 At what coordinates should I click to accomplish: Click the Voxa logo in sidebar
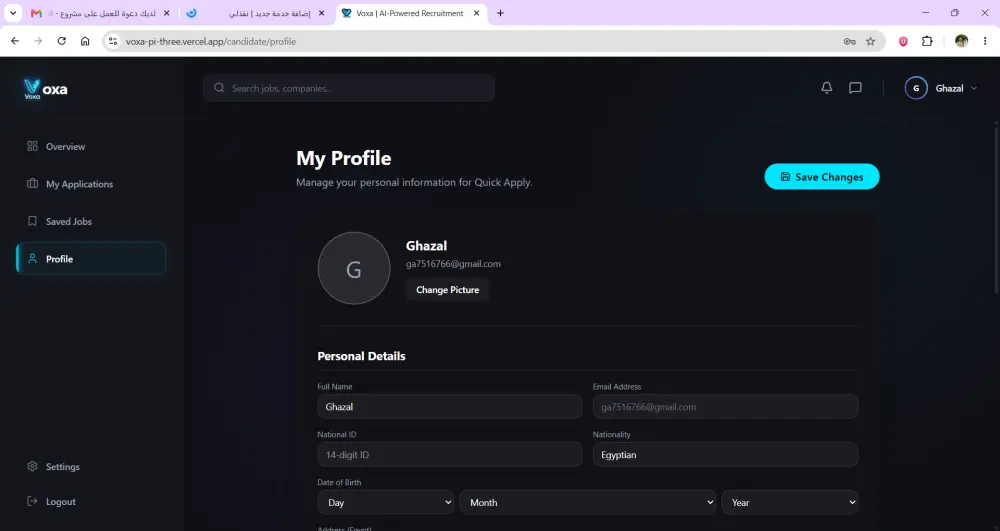(45, 89)
